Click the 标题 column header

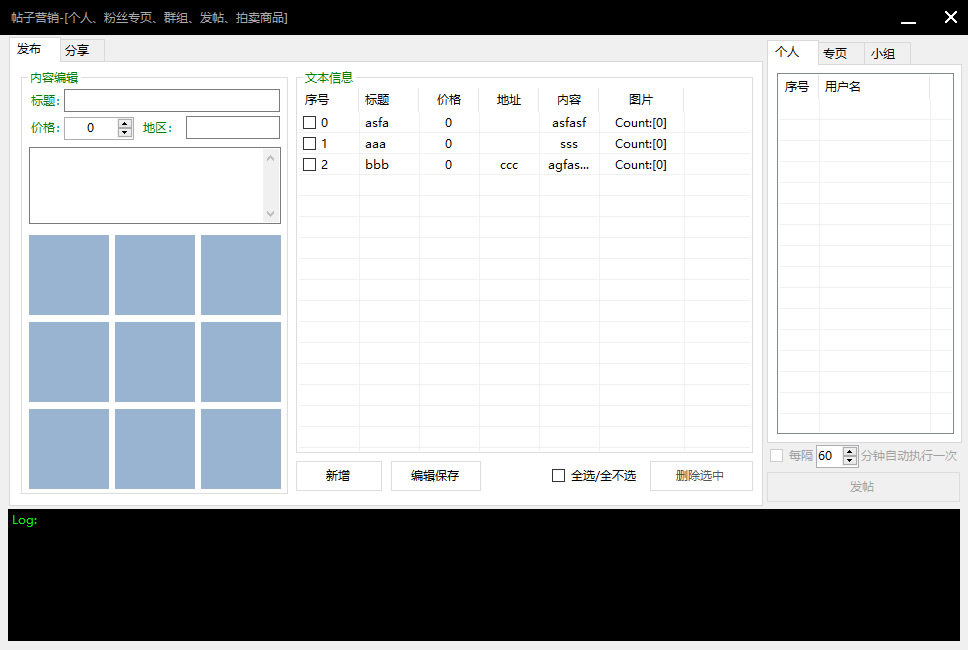[x=377, y=100]
